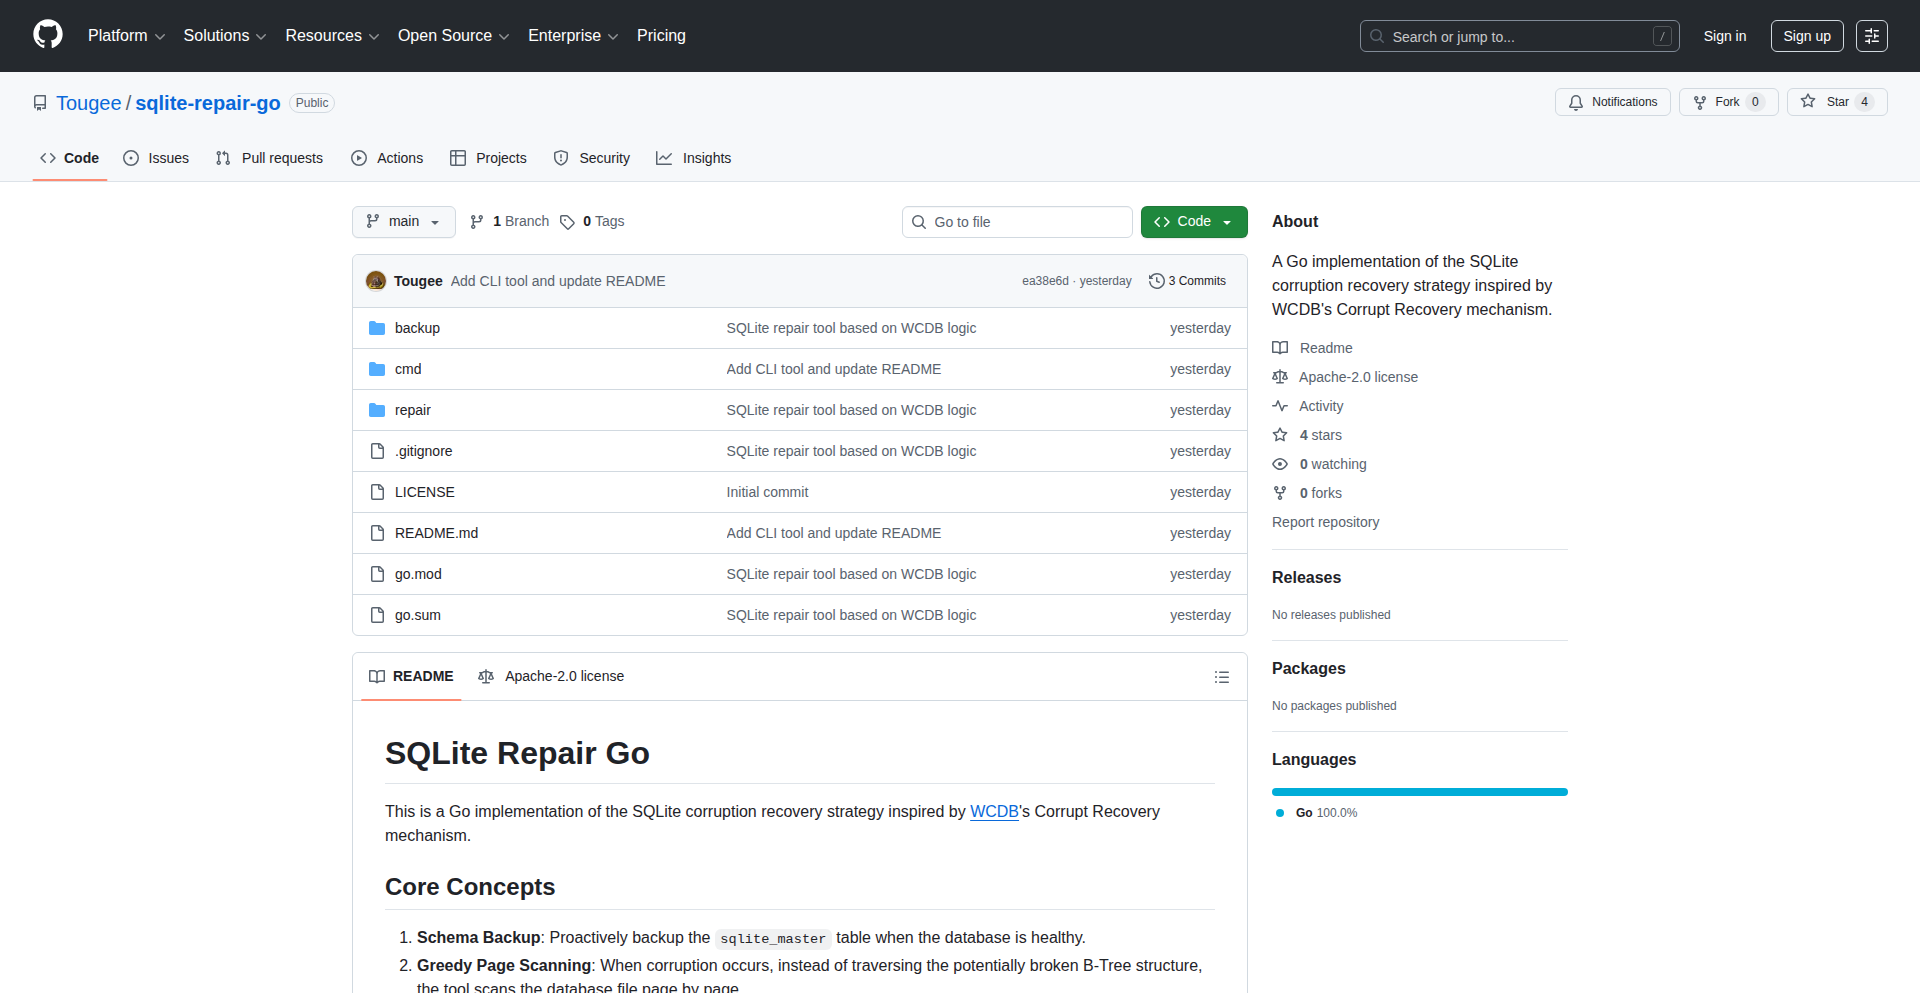This screenshot has width=1920, height=993.
Task: Open the main branch dropdown
Action: click(403, 222)
